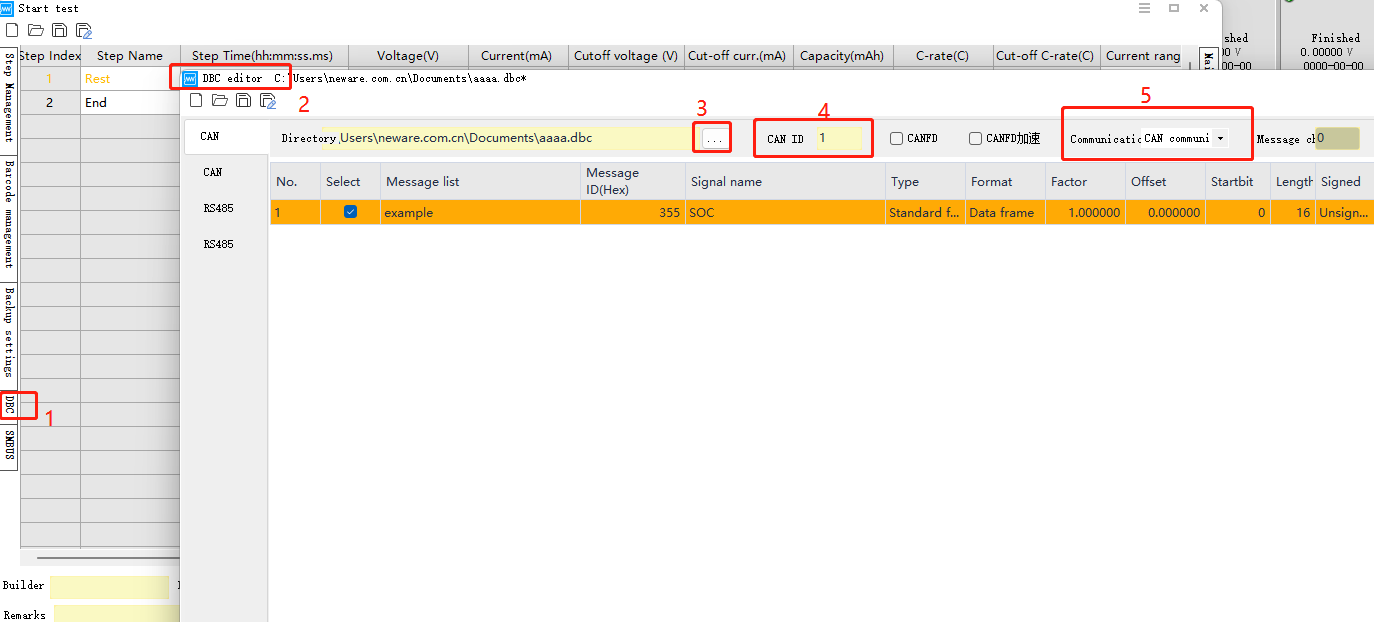
Task: Click the Step Index column header
Action: [x=50, y=56]
